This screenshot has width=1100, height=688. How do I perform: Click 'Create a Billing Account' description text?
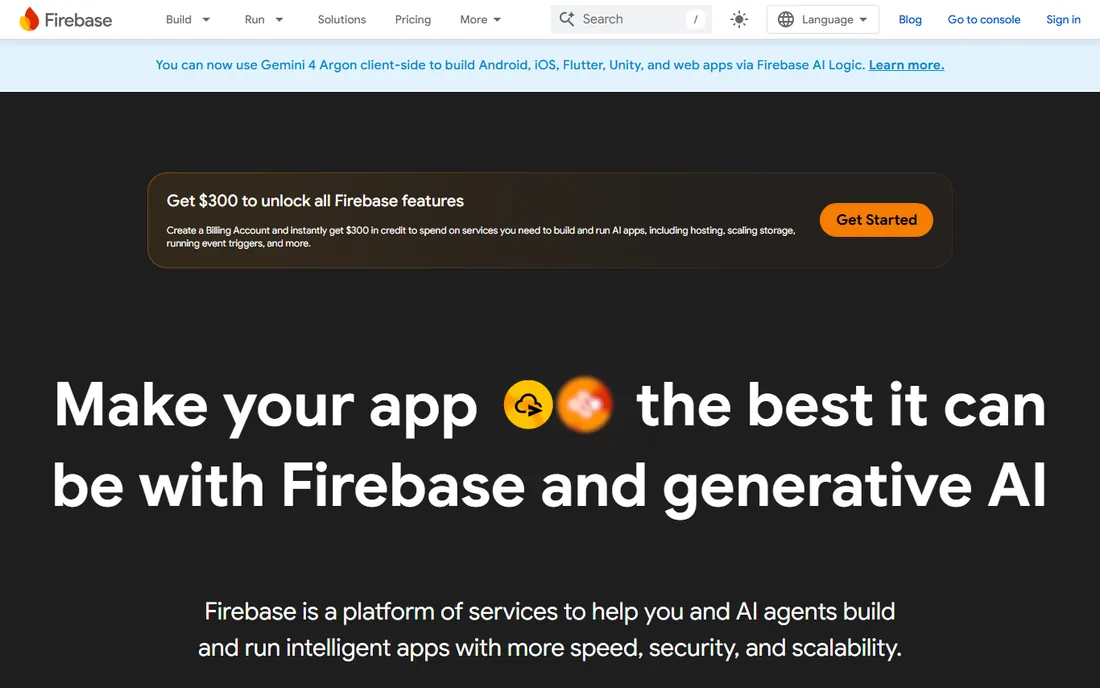(481, 236)
